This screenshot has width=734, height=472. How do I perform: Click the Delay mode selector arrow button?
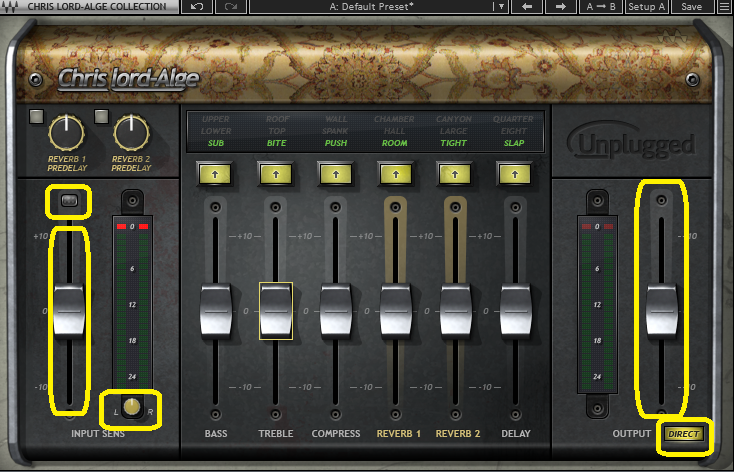515,173
